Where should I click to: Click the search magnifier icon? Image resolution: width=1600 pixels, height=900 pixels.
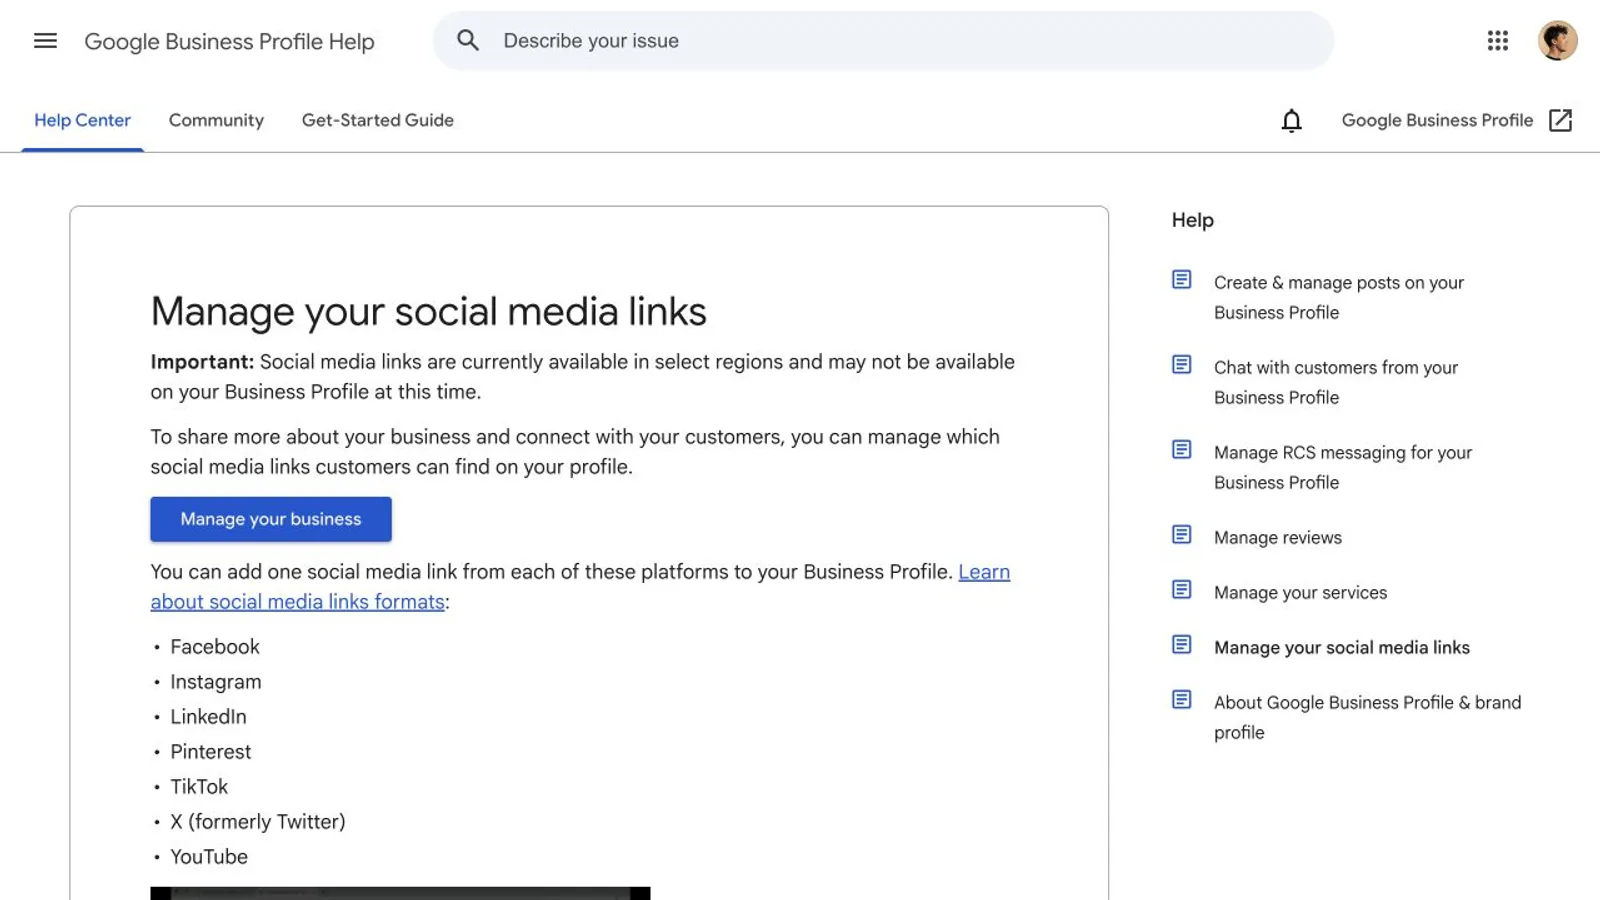468,40
